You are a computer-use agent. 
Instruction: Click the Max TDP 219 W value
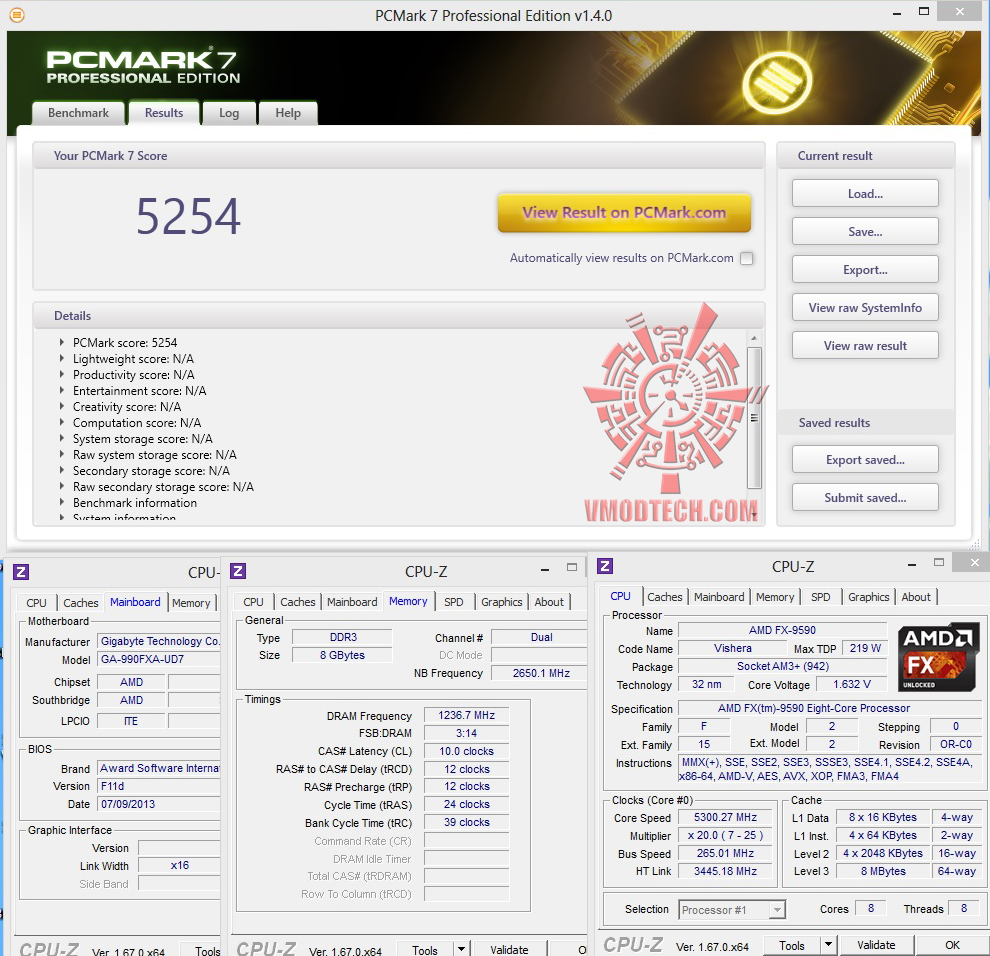pyautogui.click(x=865, y=648)
